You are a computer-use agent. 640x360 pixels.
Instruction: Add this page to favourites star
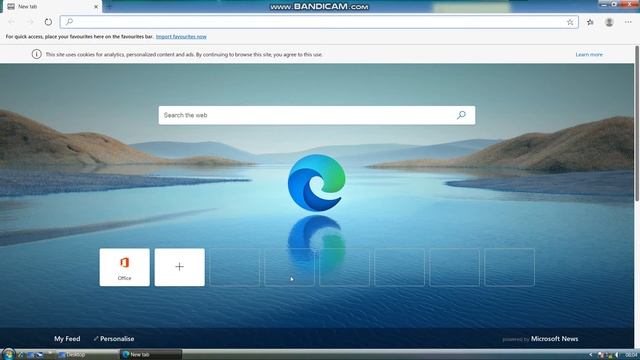[570, 22]
